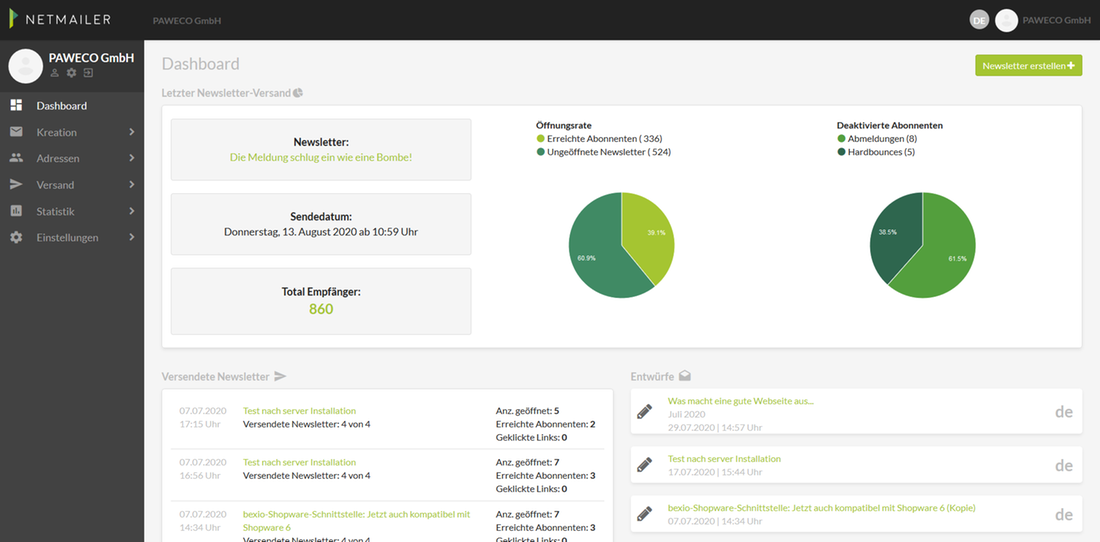This screenshot has height=542, width=1100.
Task: Click 'Anz. geöffnet: 5' in the first sent row
Action: tap(528, 411)
